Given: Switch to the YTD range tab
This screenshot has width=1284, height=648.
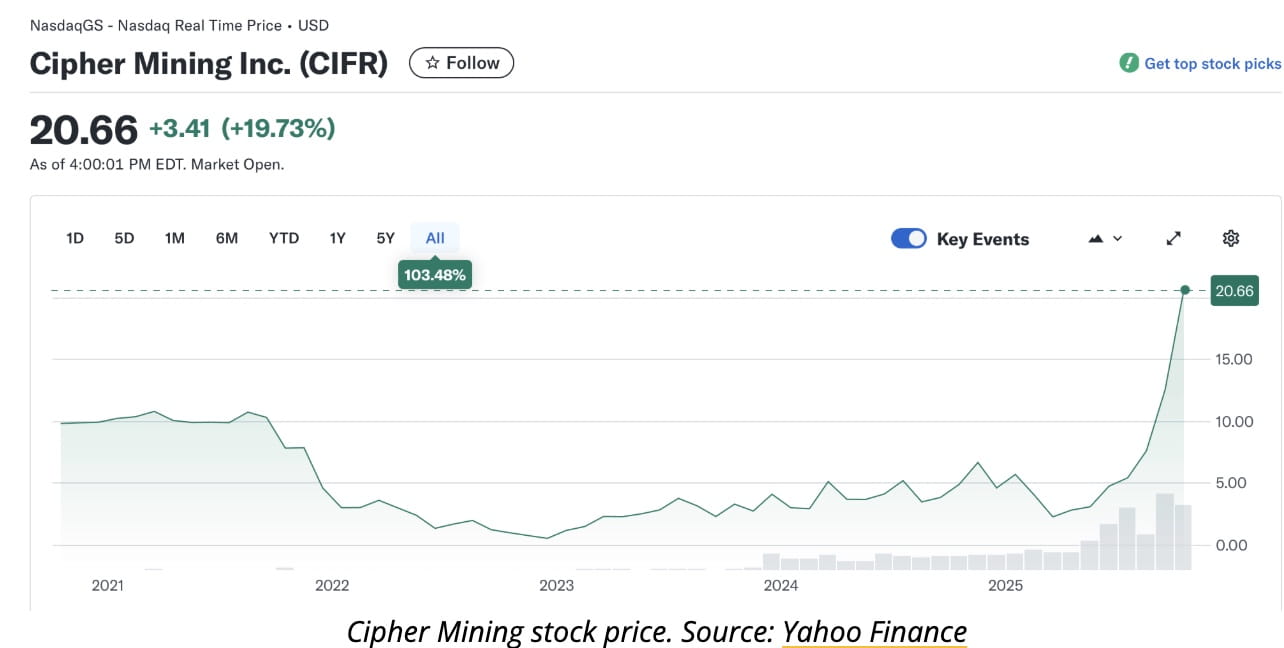Looking at the screenshot, I should click(283, 238).
